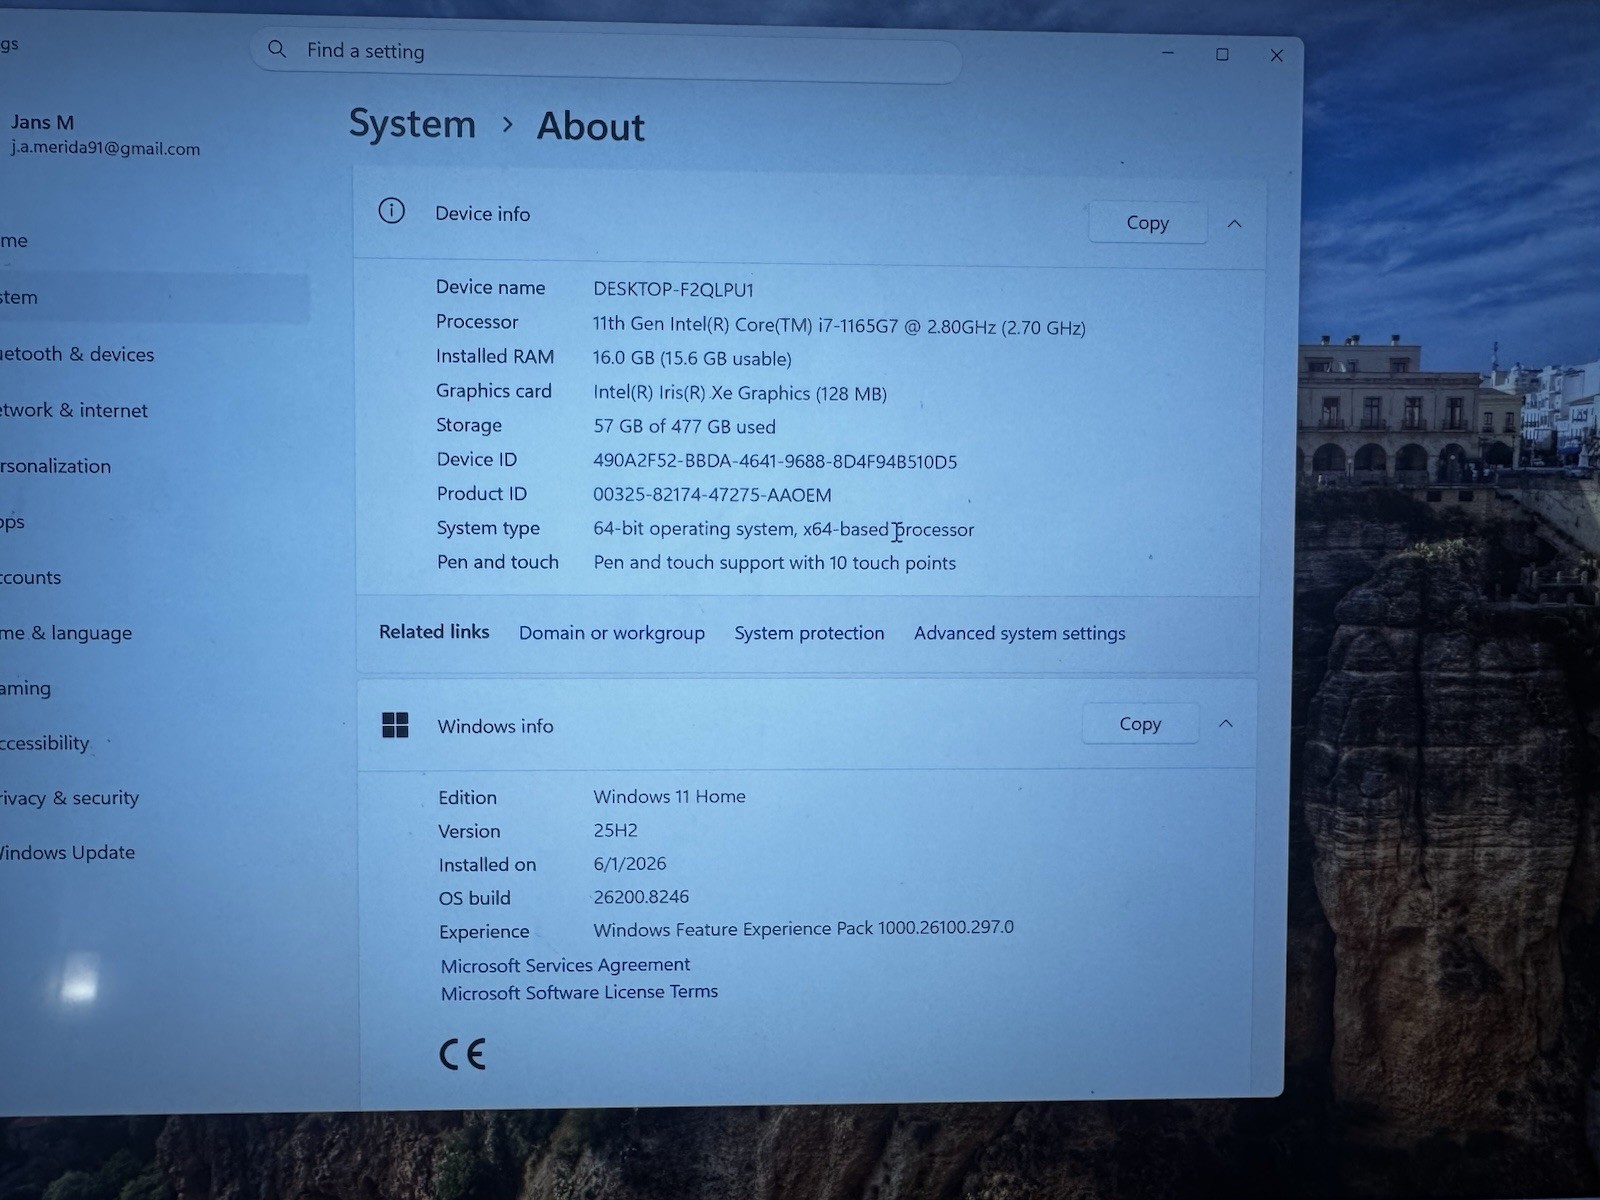The height and width of the screenshot is (1200, 1600).
Task: Open Microsoft Services Agreement link
Action: 565,965
